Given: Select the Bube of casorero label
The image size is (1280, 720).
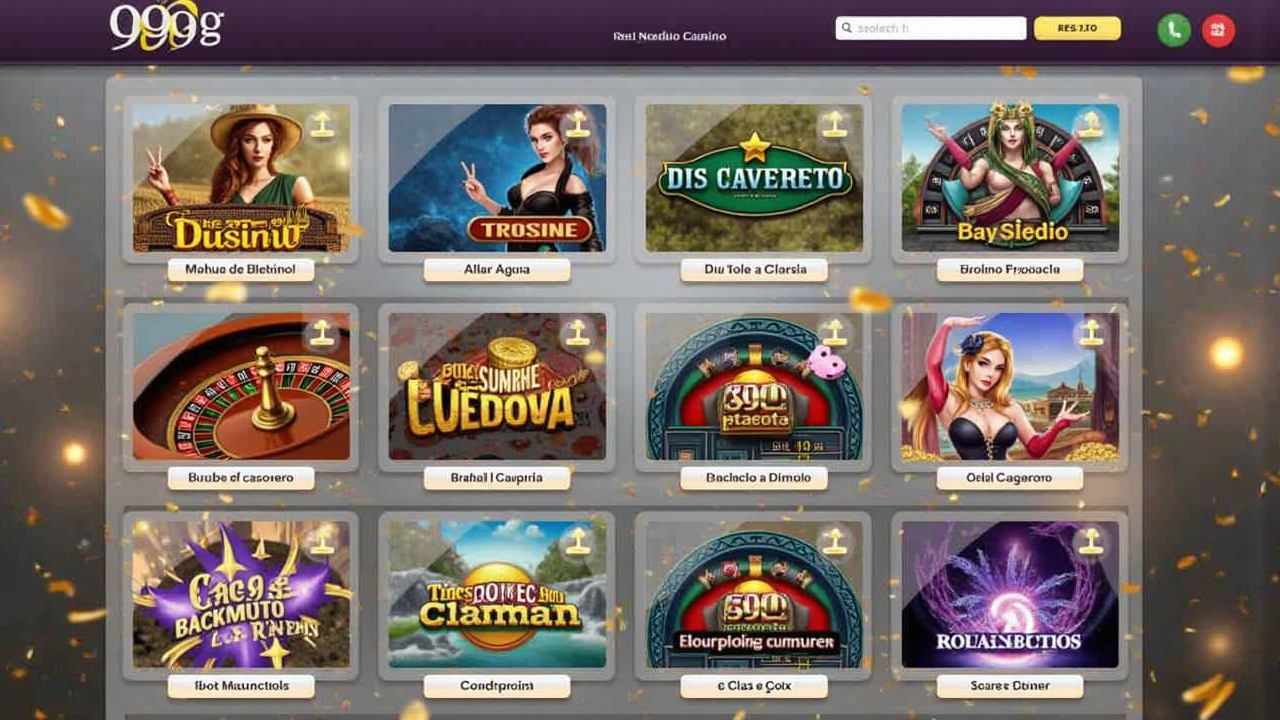Looking at the screenshot, I should tap(241, 478).
